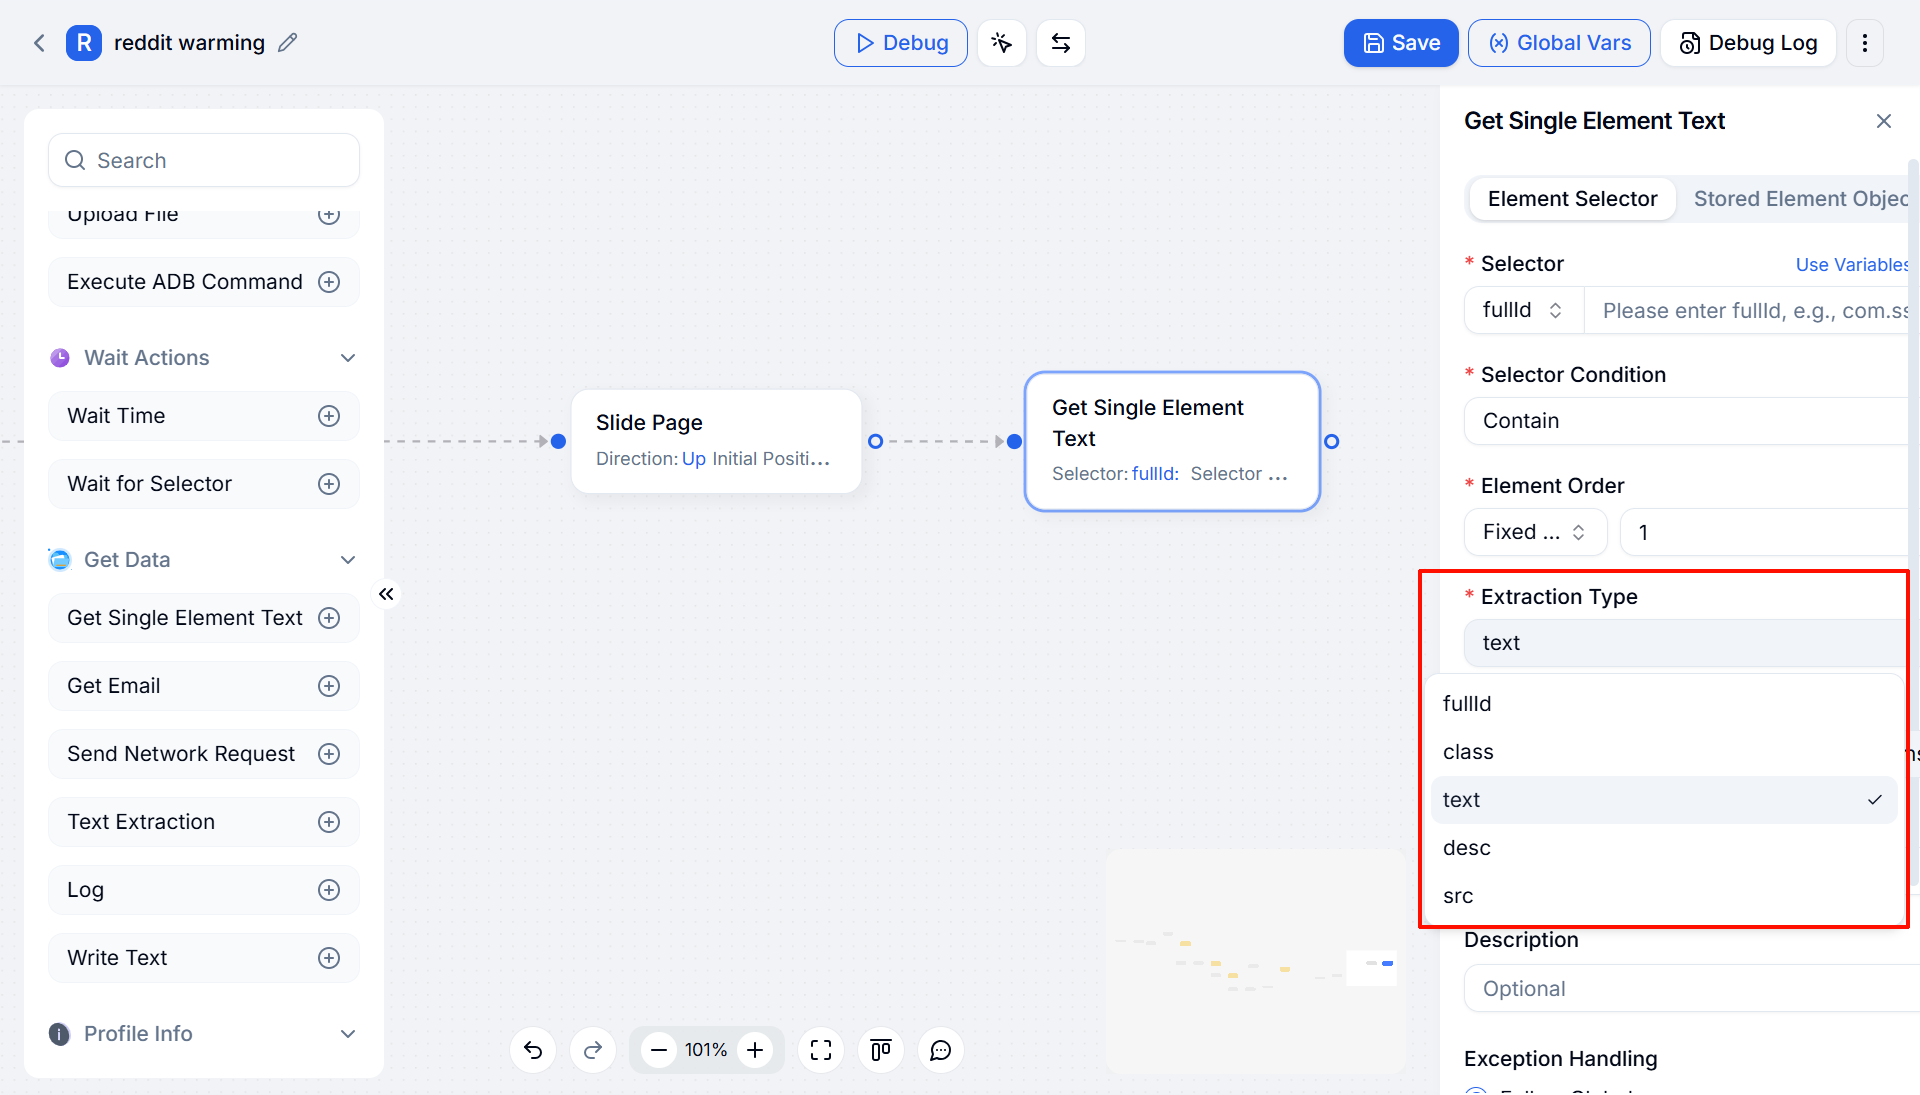Image resolution: width=1920 pixels, height=1095 pixels.
Task: Switch to the Stored Element Object tab
Action: tap(1801, 199)
